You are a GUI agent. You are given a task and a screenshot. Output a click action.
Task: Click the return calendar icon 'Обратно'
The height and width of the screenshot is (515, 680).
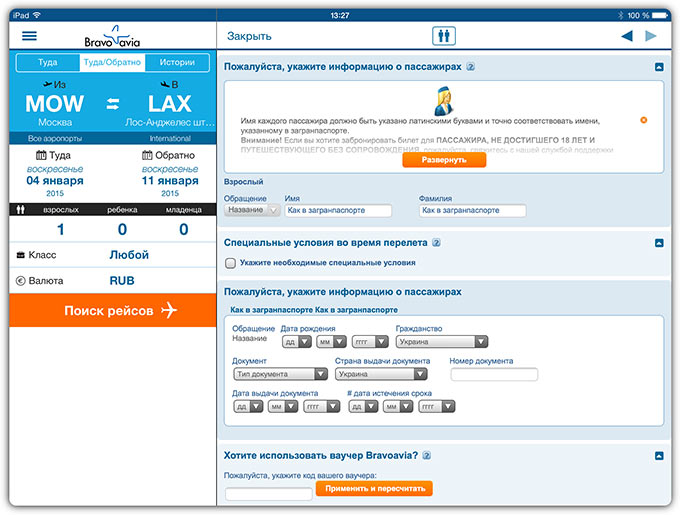(x=147, y=155)
